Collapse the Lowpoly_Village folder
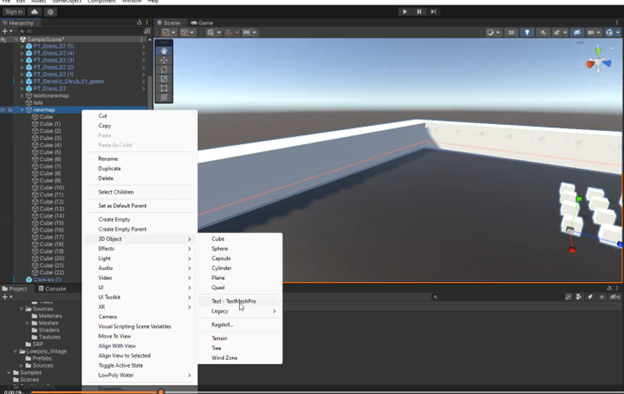This screenshot has height=394, width=624. click(15, 351)
